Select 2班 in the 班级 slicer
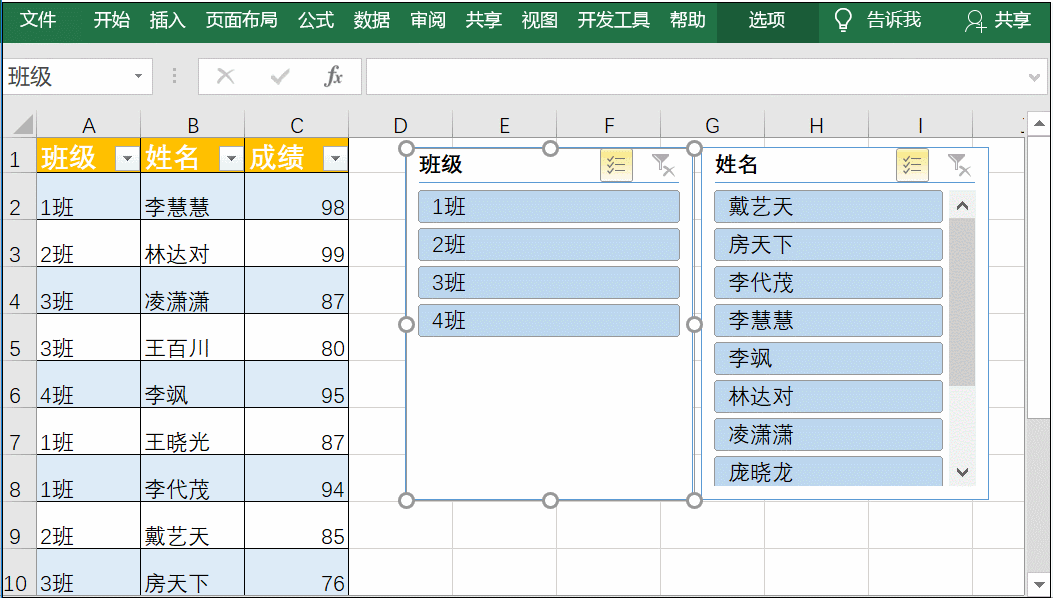 548,243
